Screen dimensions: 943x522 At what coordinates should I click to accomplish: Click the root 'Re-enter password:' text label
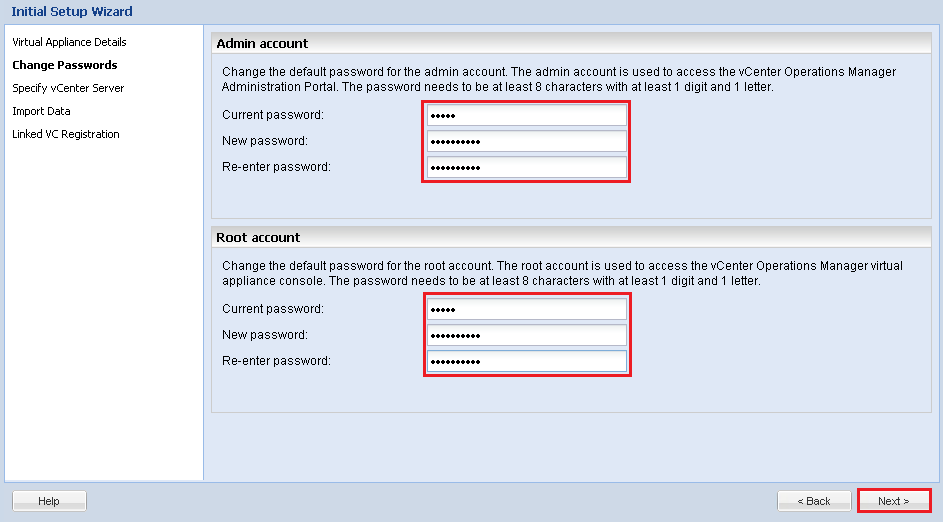276,361
